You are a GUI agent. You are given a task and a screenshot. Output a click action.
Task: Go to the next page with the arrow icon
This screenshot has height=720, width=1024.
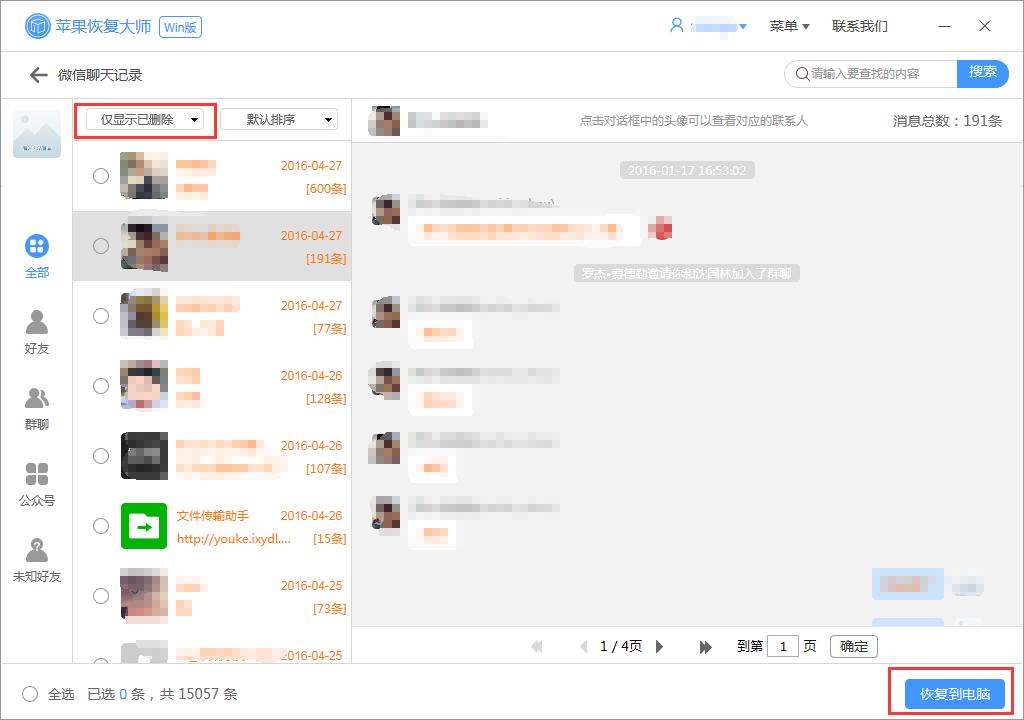pos(660,646)
